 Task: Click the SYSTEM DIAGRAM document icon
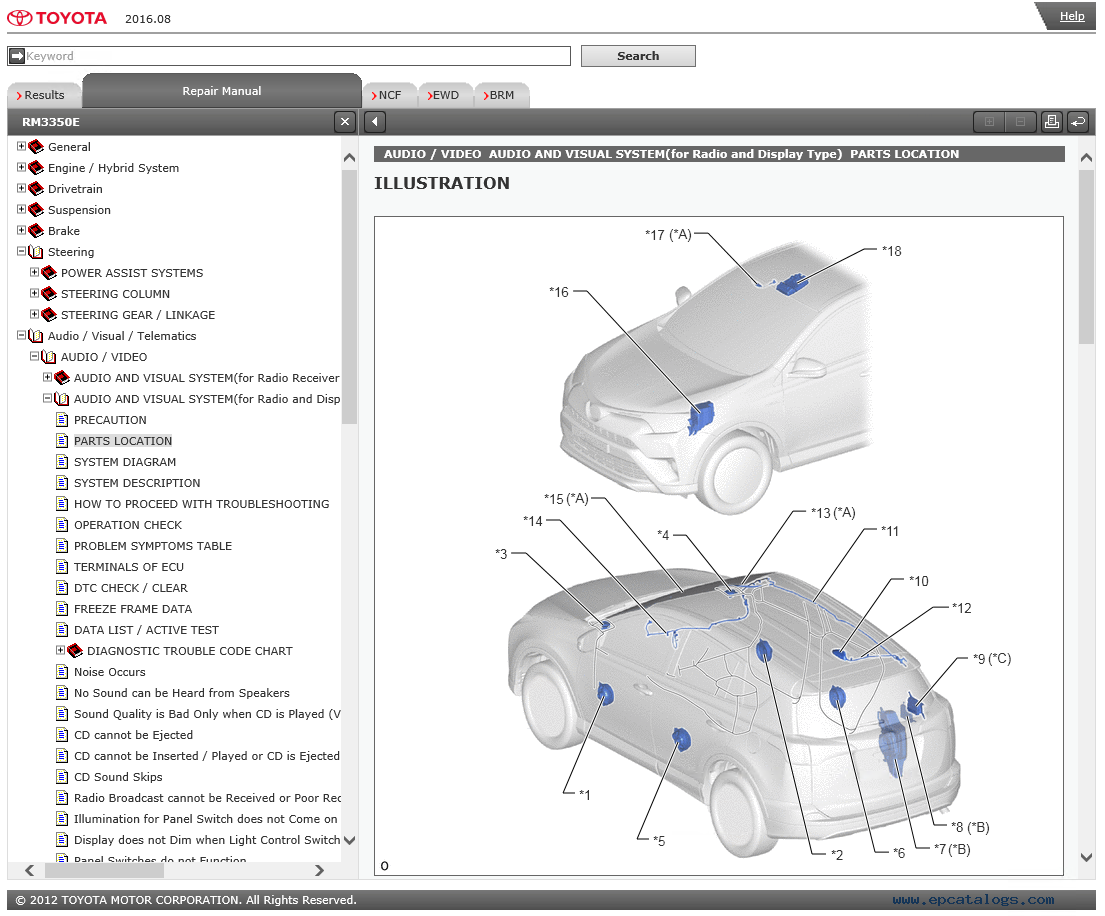point(62,462)
